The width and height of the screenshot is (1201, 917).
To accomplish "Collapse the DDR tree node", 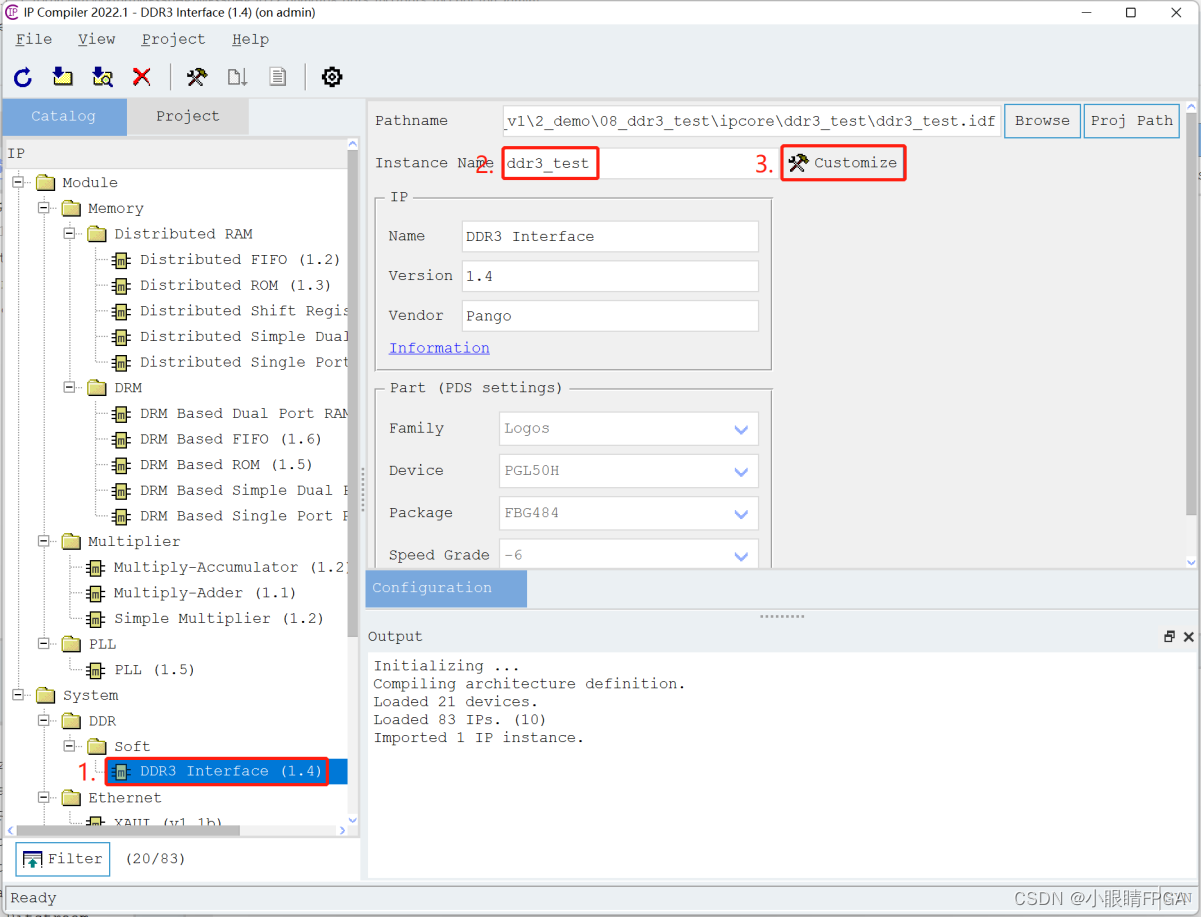I will pos(44,721).
